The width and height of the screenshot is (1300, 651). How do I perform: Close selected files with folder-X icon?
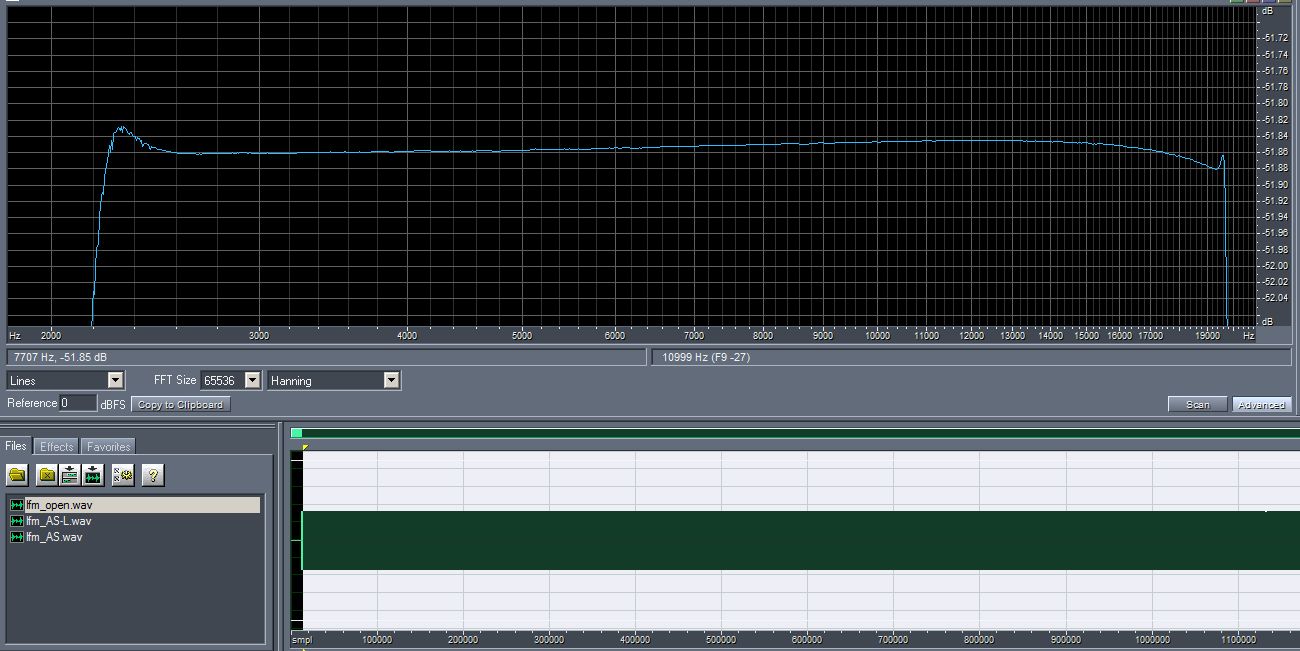46,475
